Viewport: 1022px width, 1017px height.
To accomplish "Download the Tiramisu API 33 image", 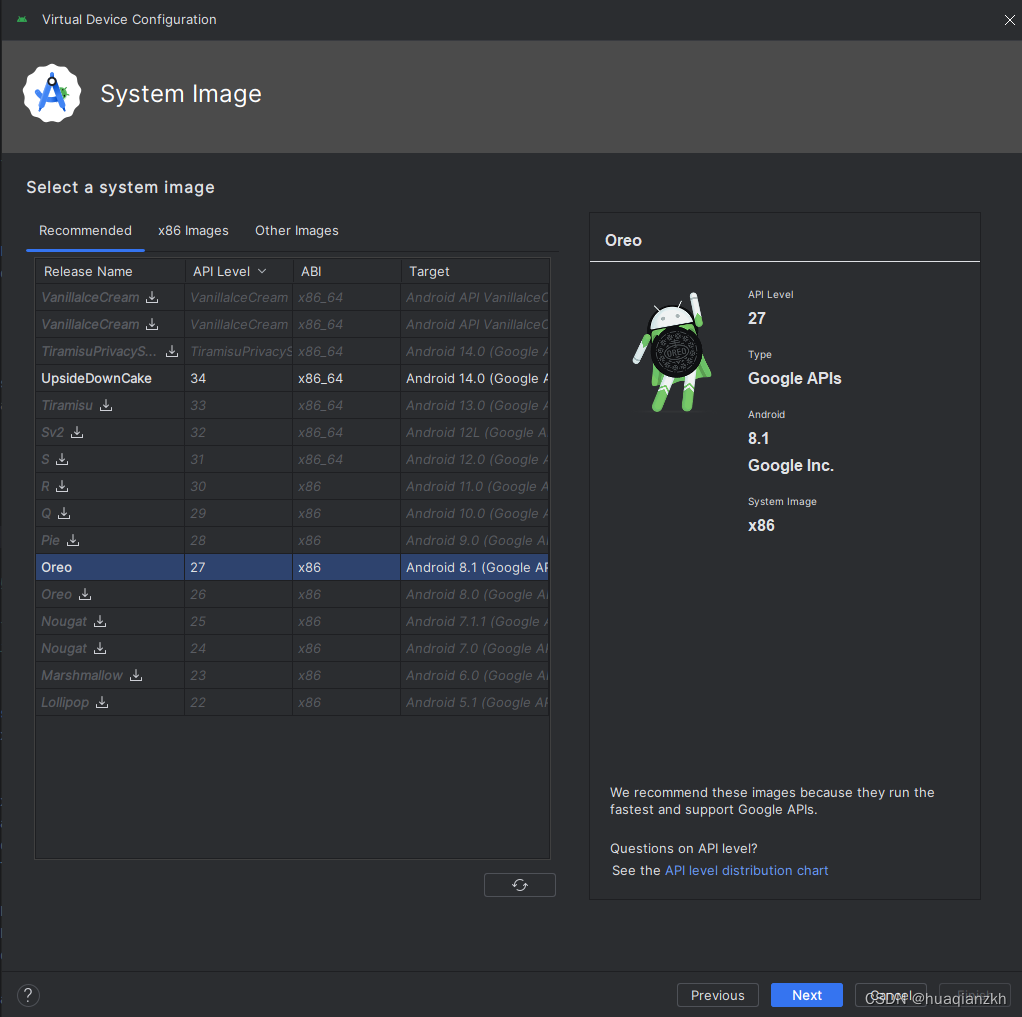I will (x=106, y=405).
